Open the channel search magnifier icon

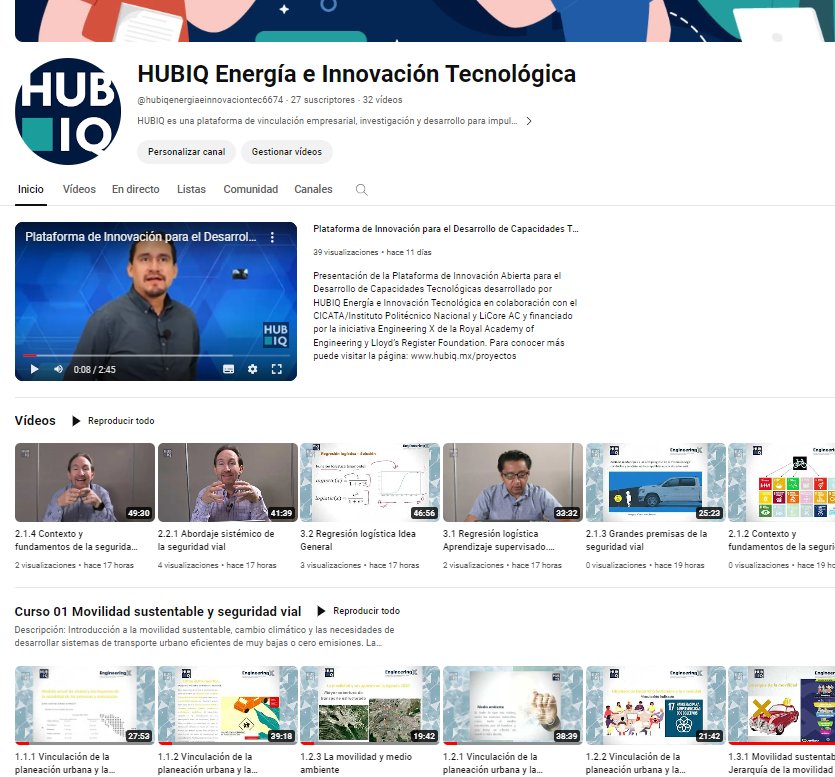coord(362,190)
